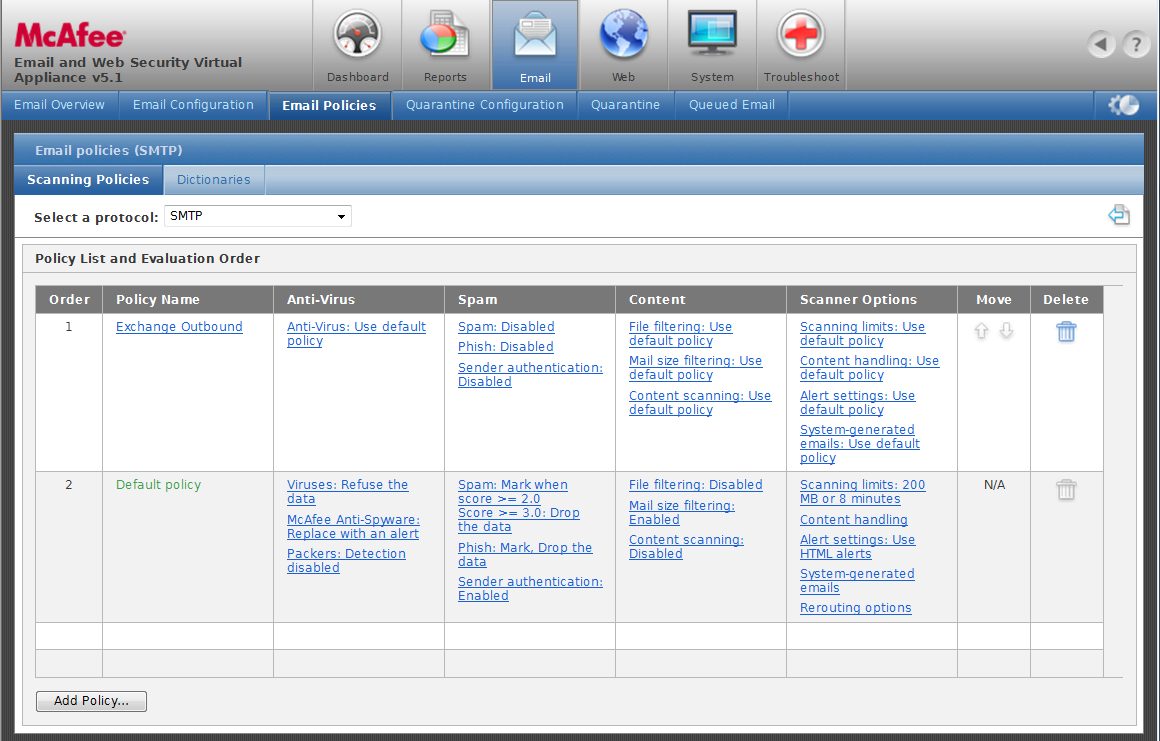
Task: Click the gear toggle icon in the sub-navigation bar
Action: tap(1123, 105)
